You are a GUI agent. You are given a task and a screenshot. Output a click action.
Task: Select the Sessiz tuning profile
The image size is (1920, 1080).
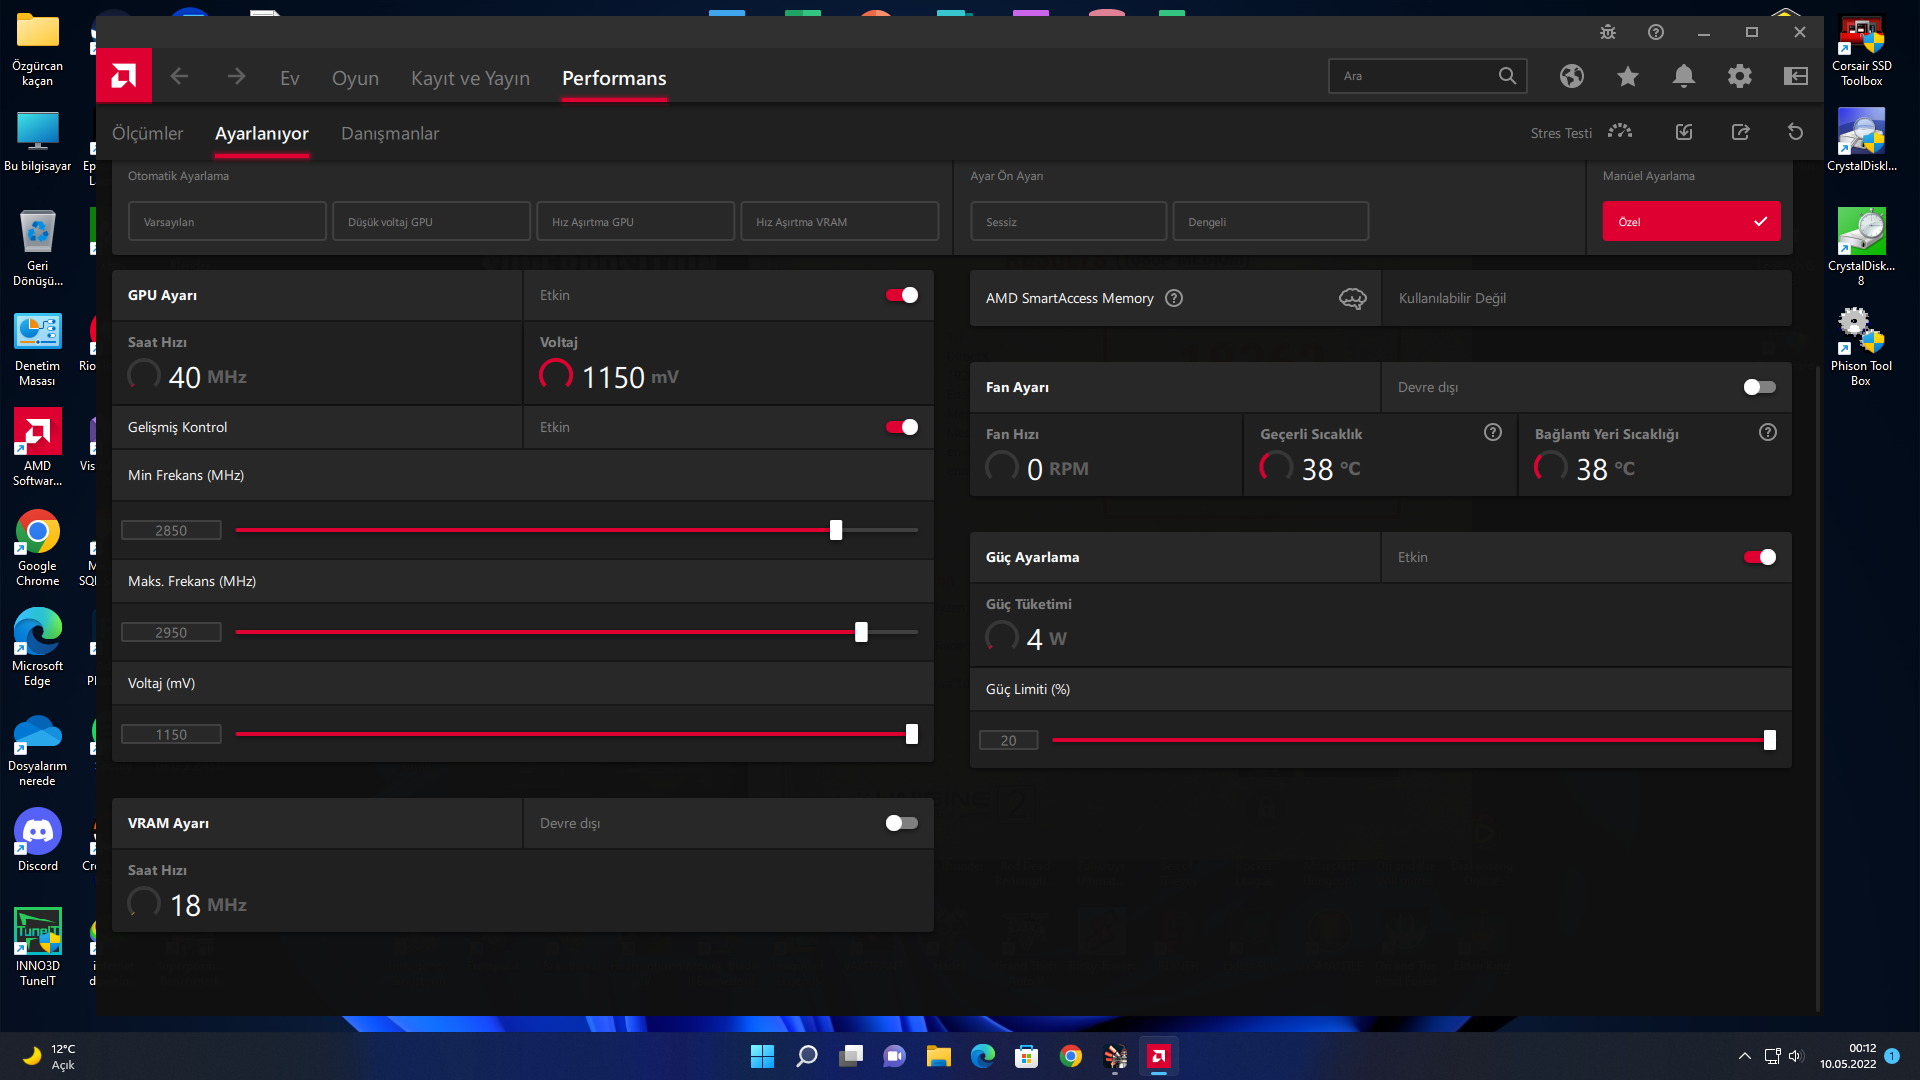(x=1068, y=221)
